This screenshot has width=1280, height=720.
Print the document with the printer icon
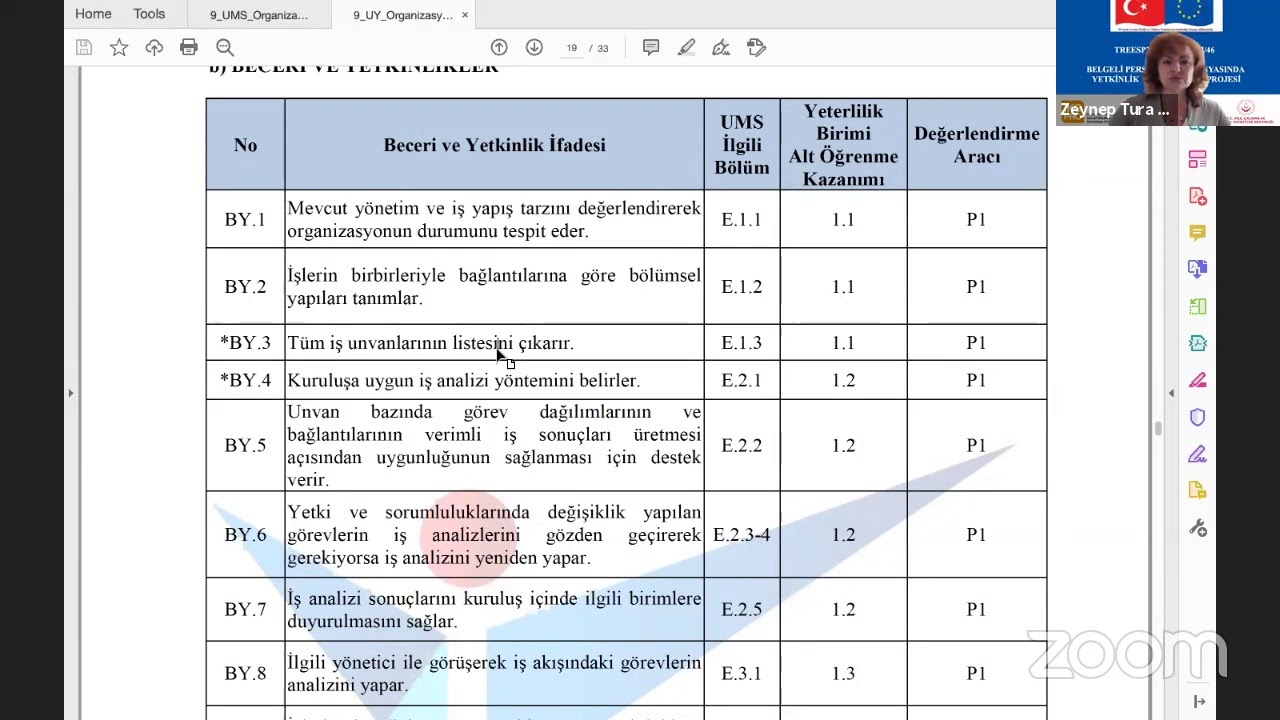point(189,47)
